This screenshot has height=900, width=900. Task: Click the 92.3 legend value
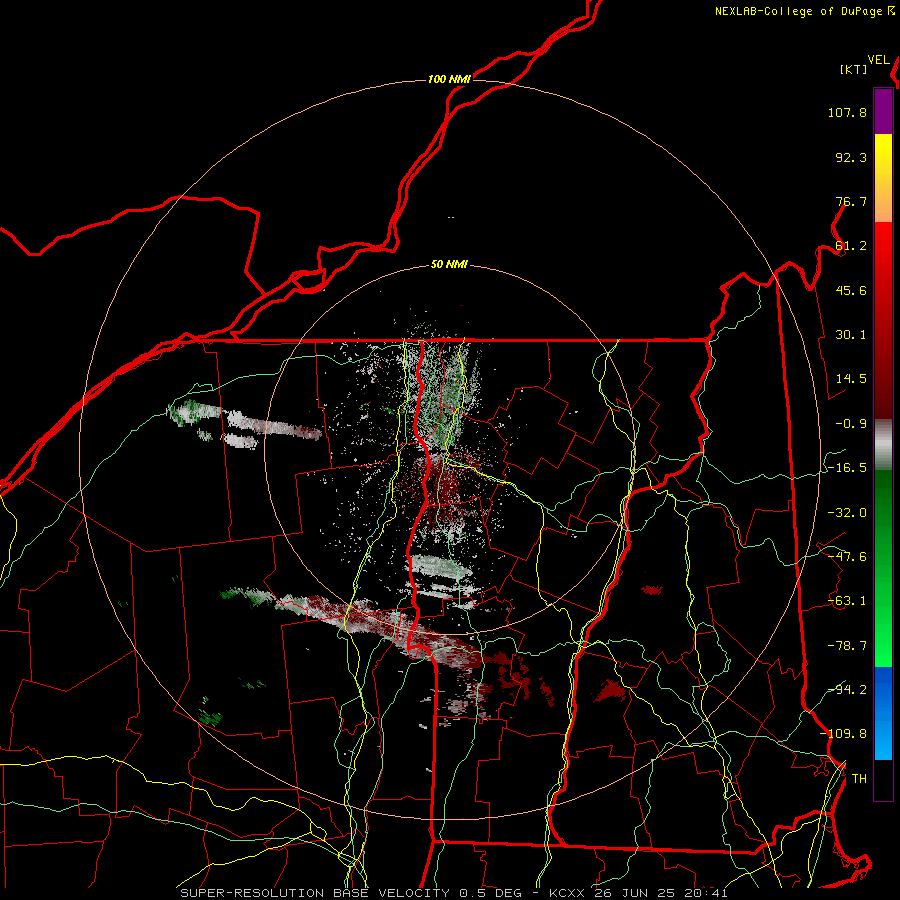click(851, 157)
